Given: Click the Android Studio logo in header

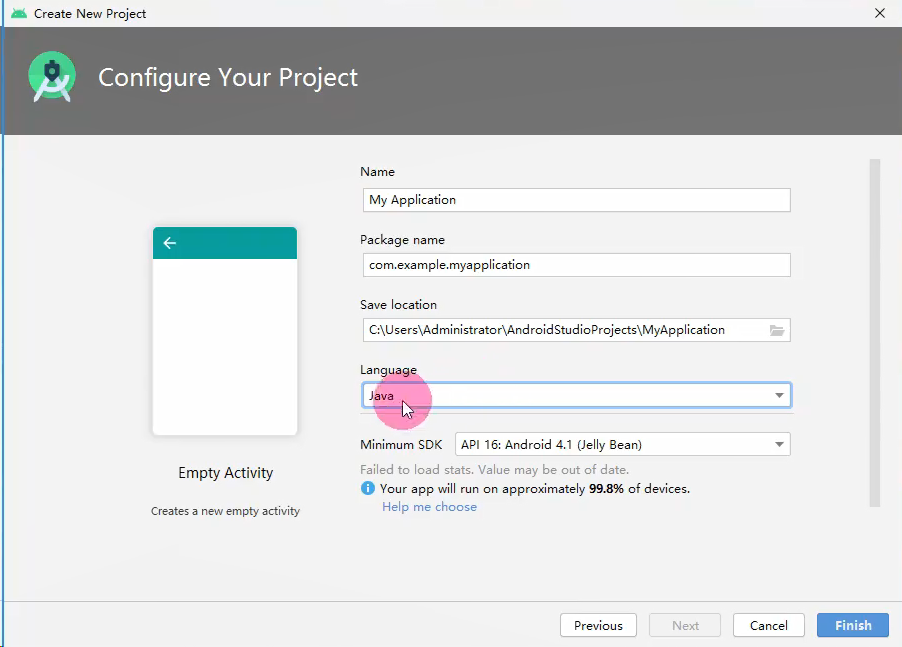Looking at the screenshot, I should [x=52, y=76].
